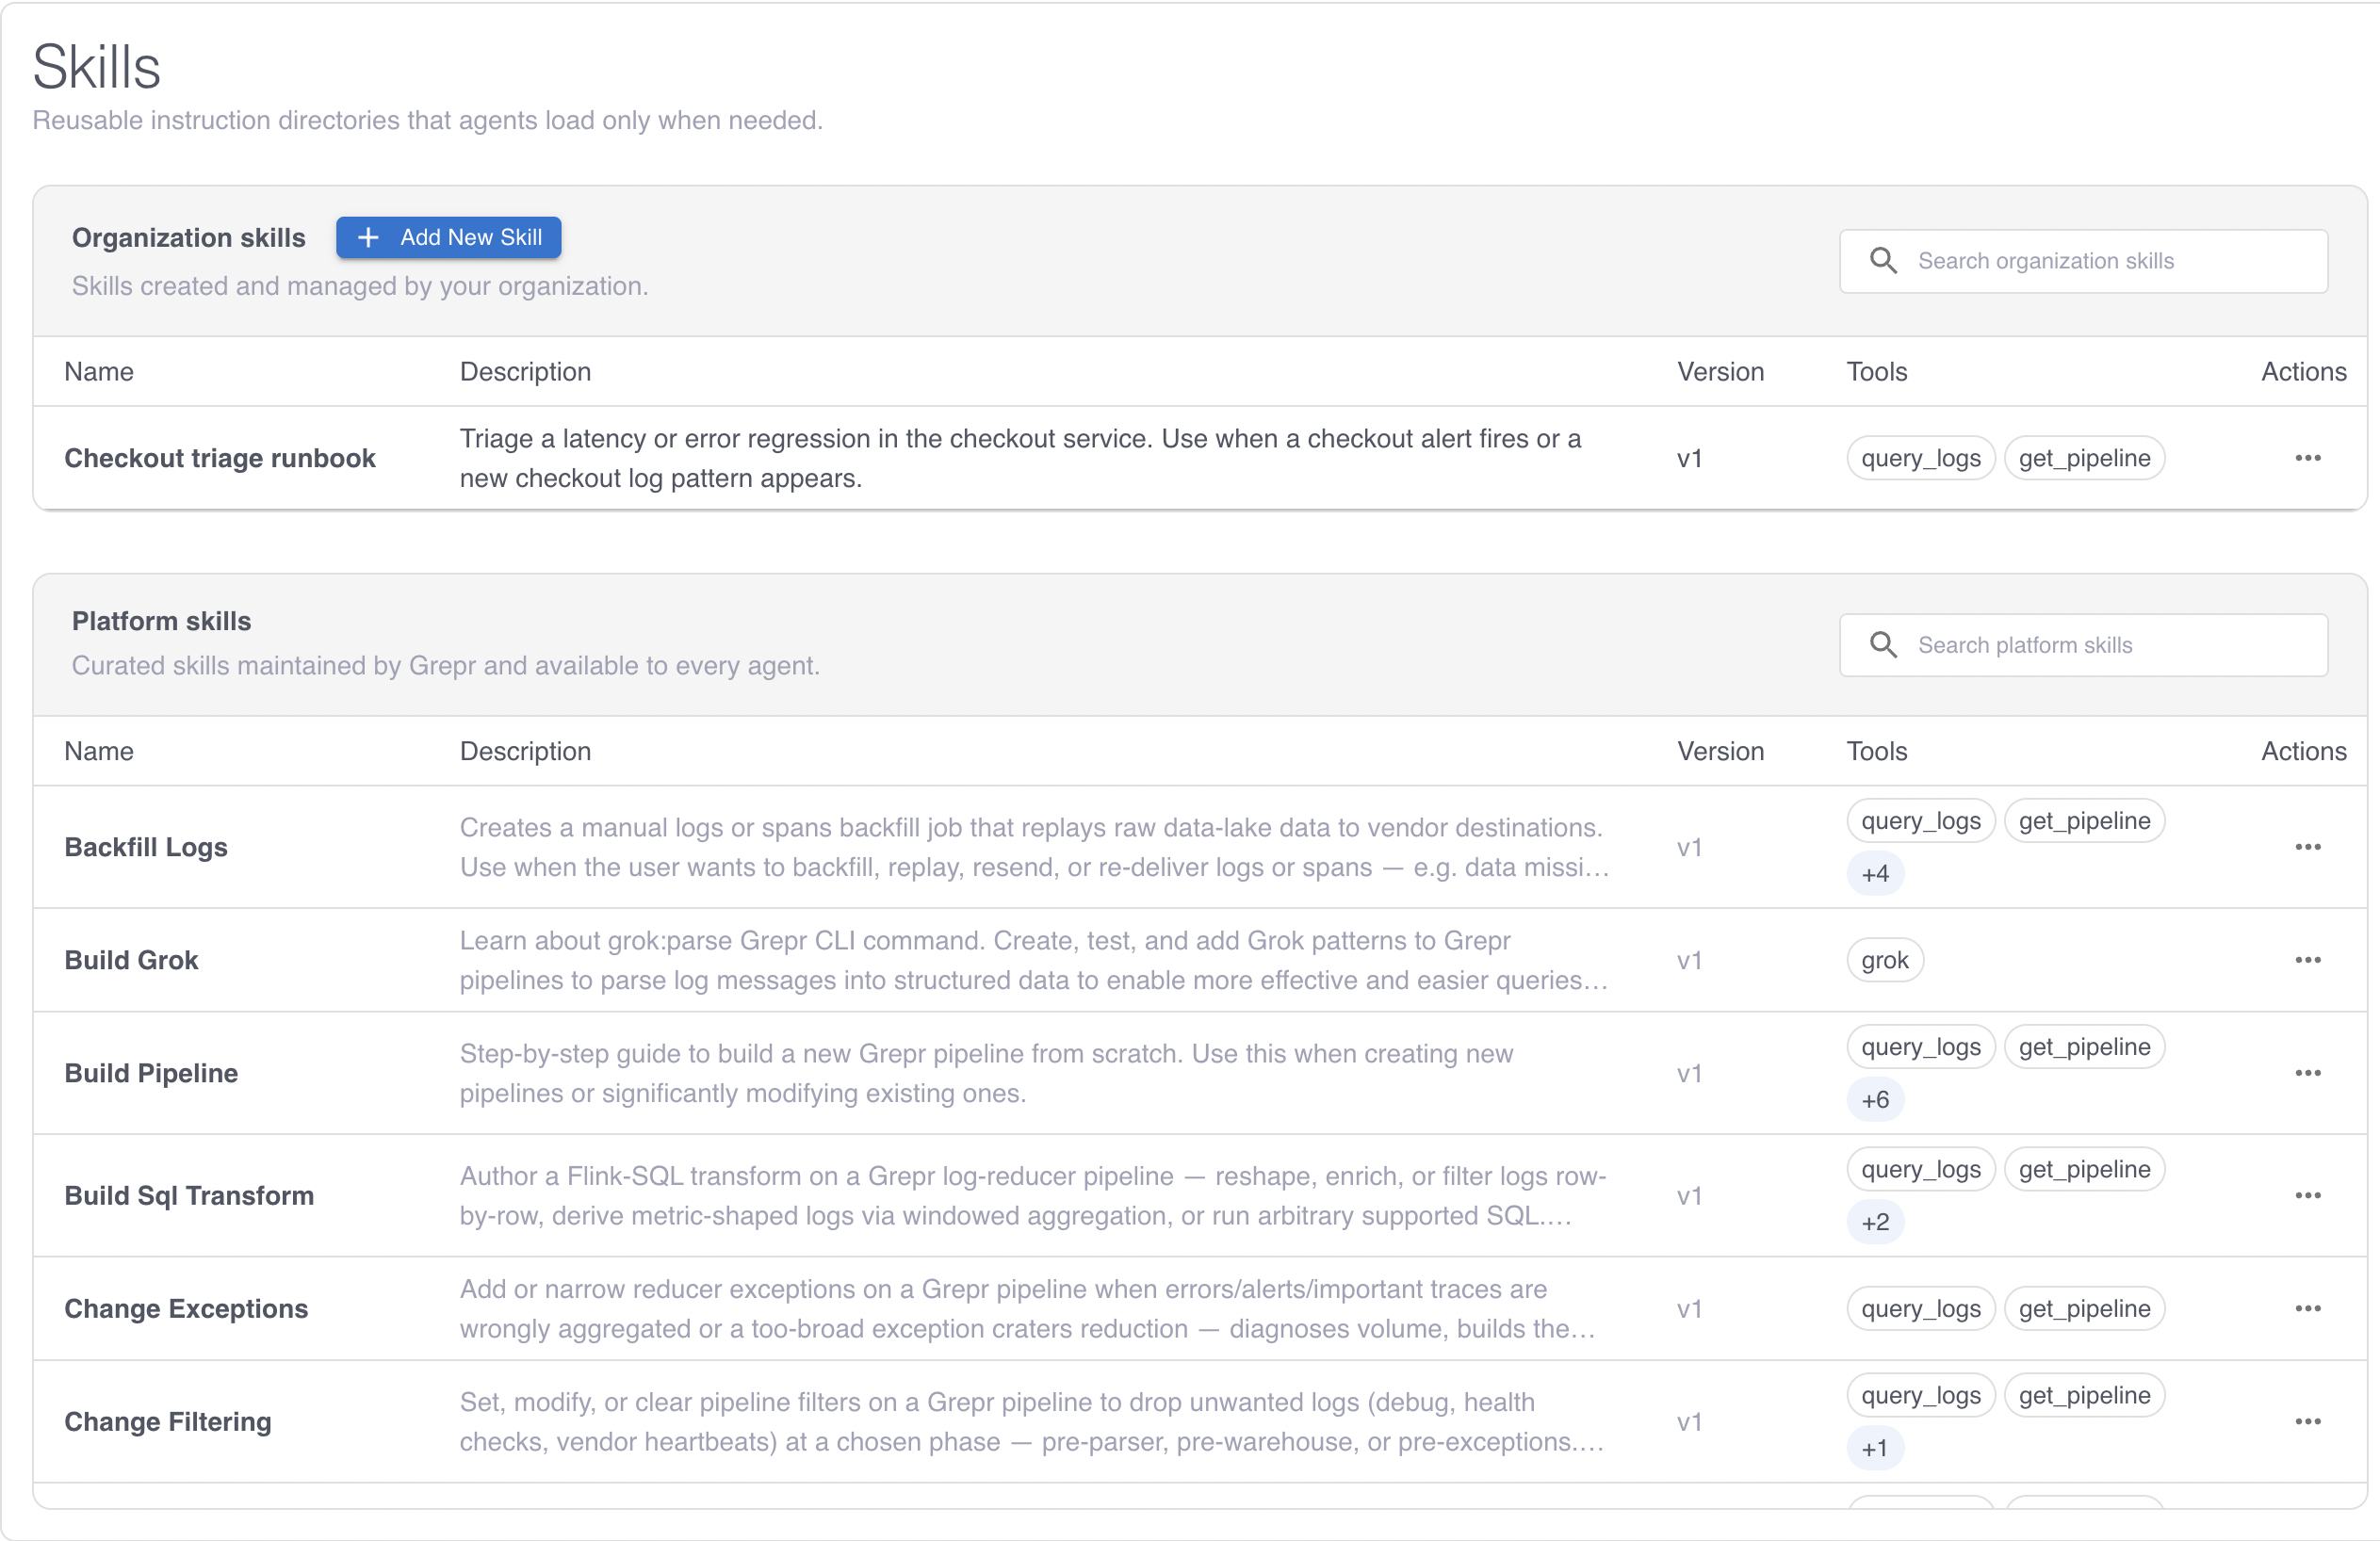The height and width of the screenshot is (1541, 2380).
Task: Click query_logs chip in Build Pipeline row
Action: [1921, 1047]
